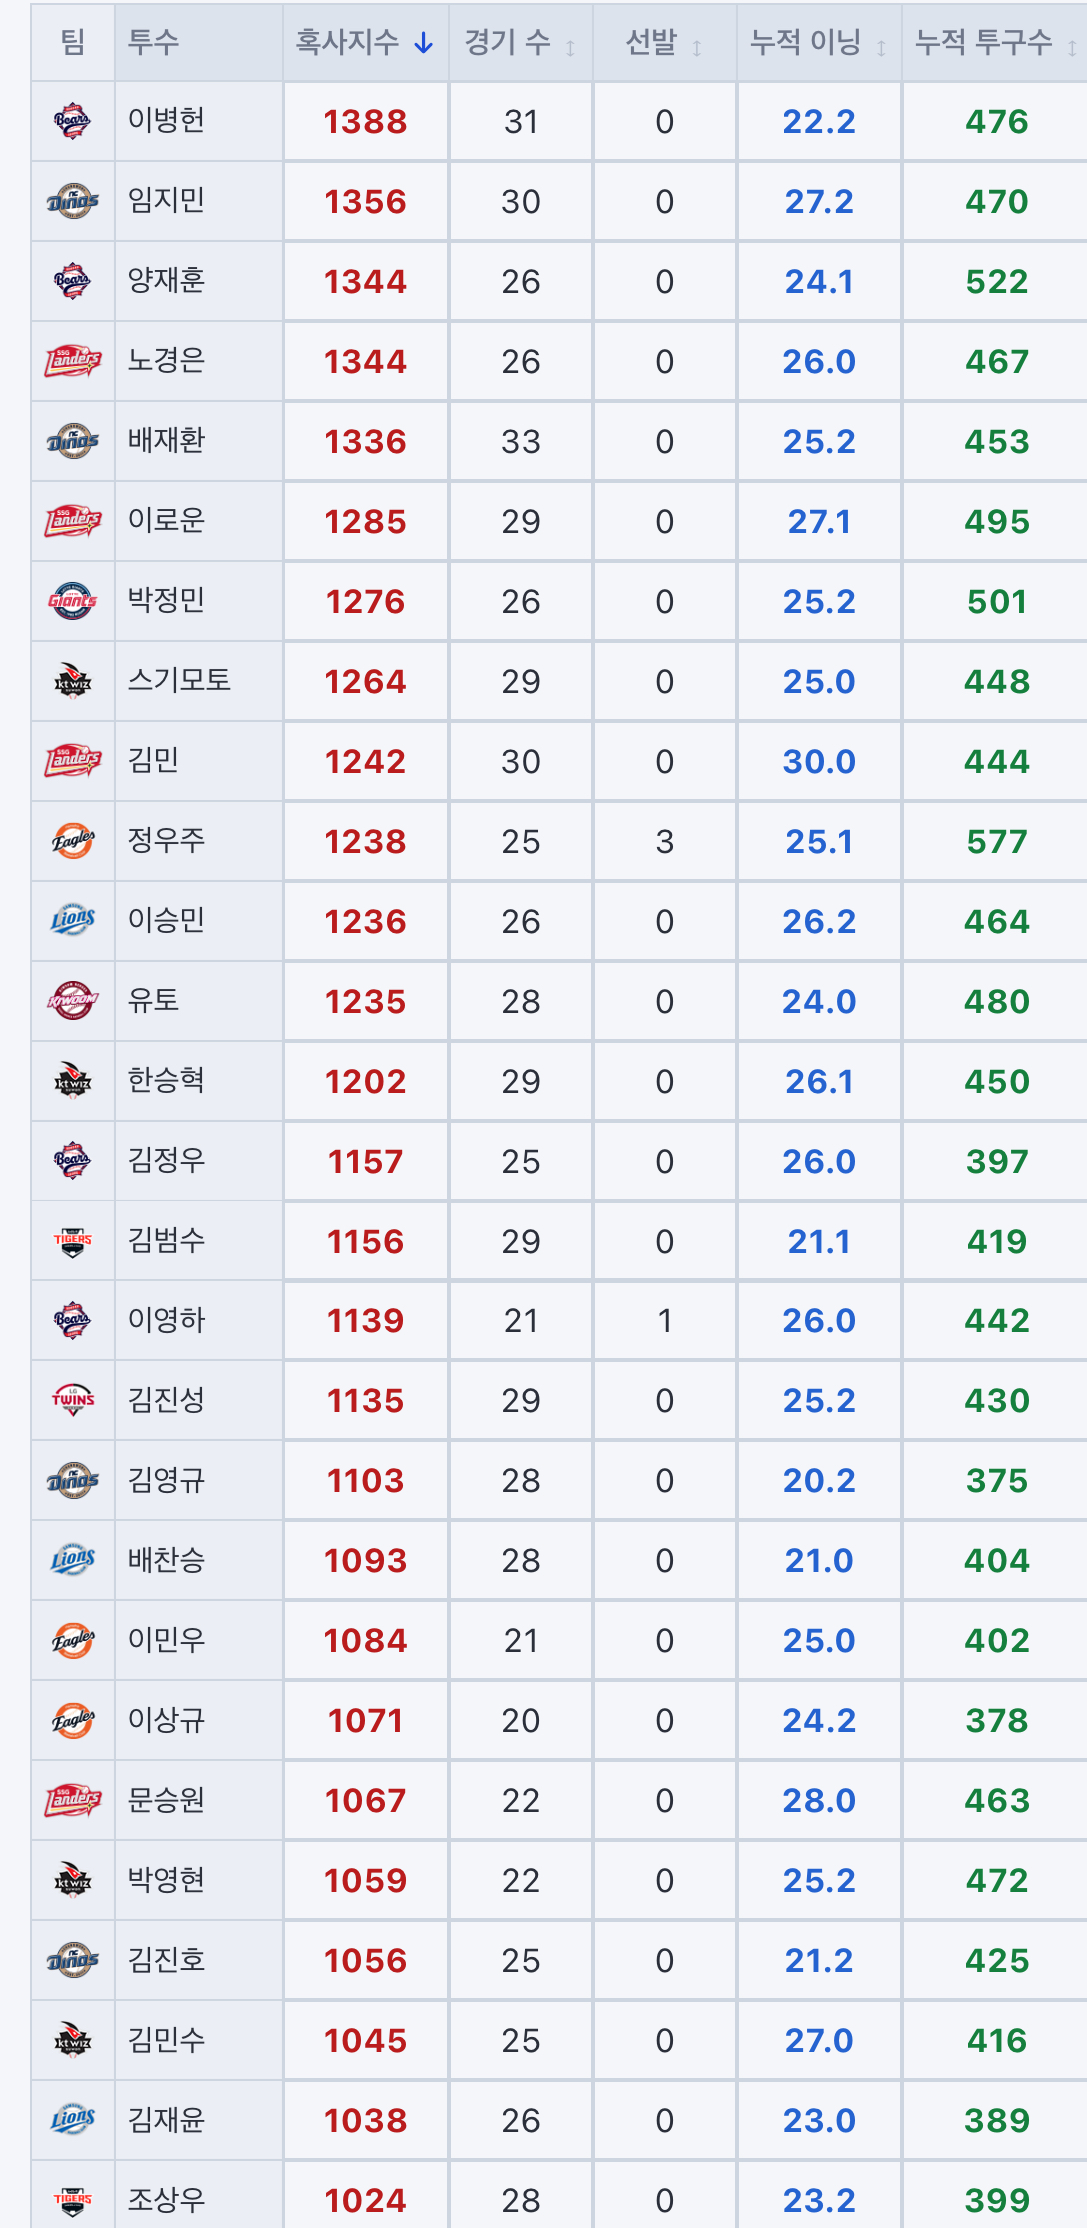Click the KT Wiz logo next to 스기모토

click(x=72, y=681)
